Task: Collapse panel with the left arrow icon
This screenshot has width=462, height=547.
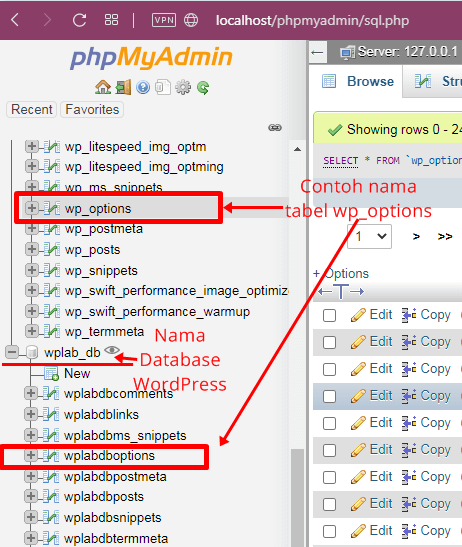Action: [318, 53]
